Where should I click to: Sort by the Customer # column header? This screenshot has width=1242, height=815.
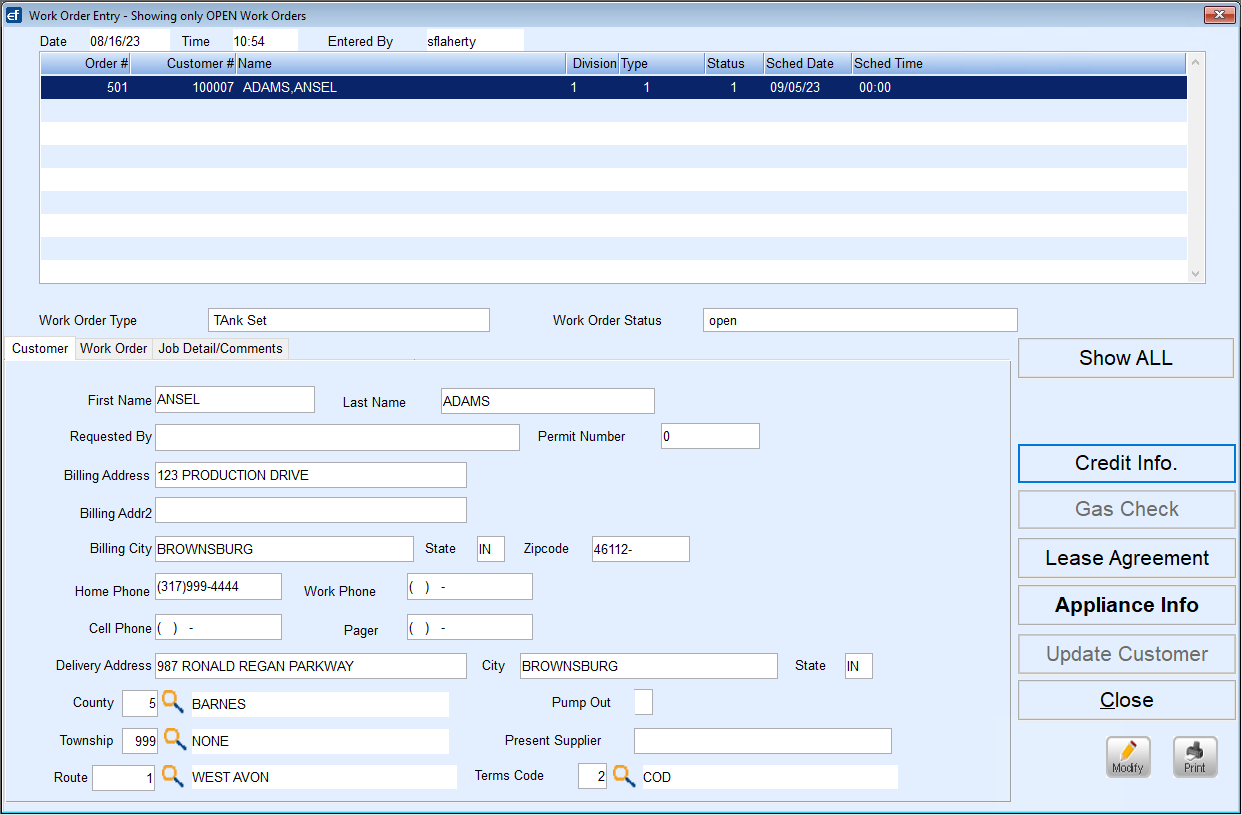point(183,63)
